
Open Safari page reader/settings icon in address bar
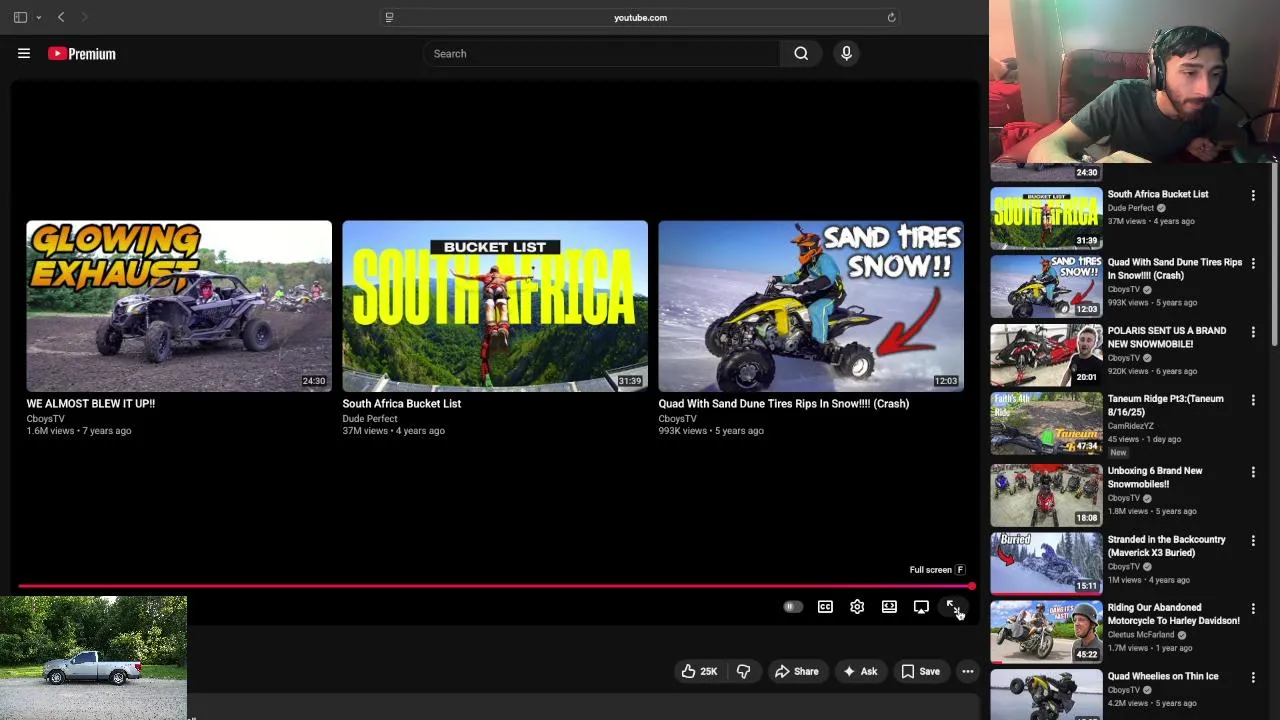pos(389,17)
